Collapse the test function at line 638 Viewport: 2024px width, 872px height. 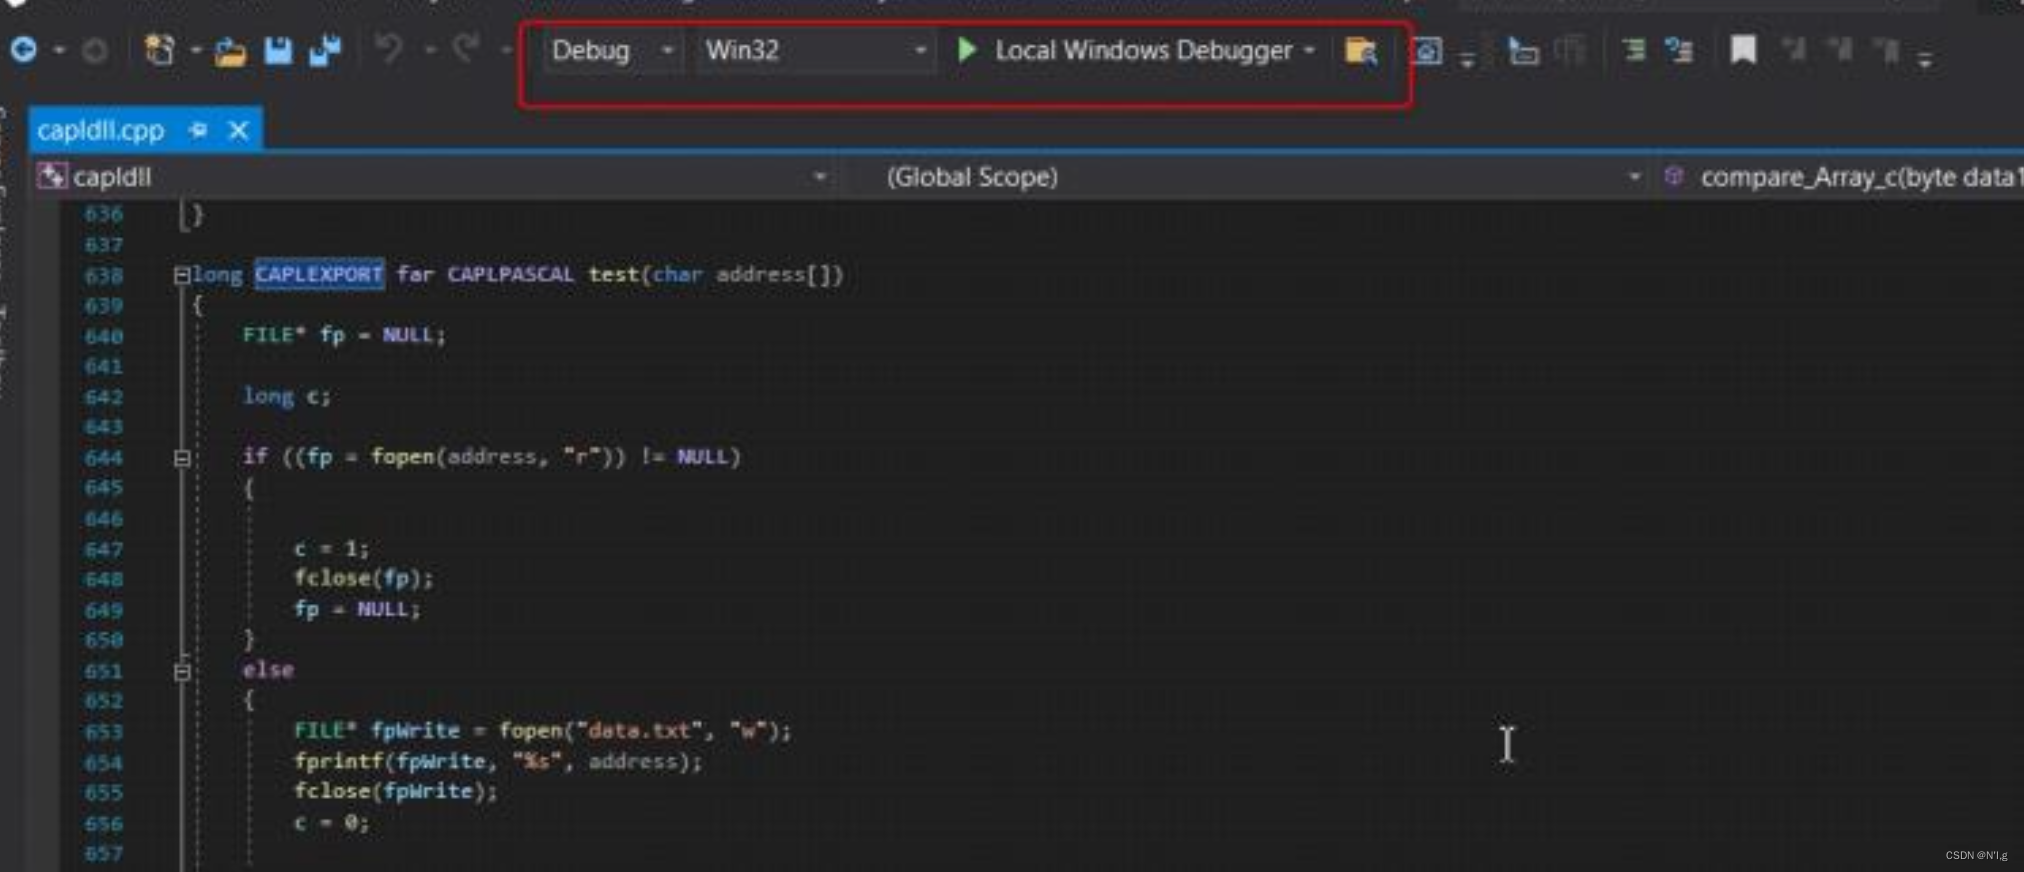[182, 275]
